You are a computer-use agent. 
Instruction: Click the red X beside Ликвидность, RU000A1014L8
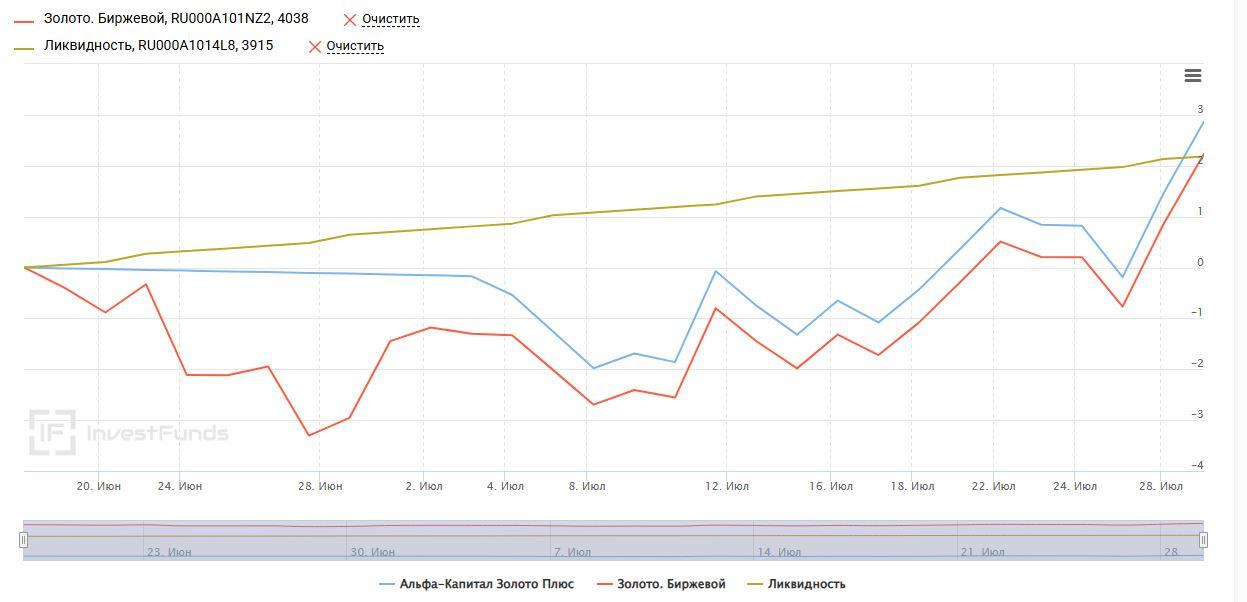pos(315,46)
